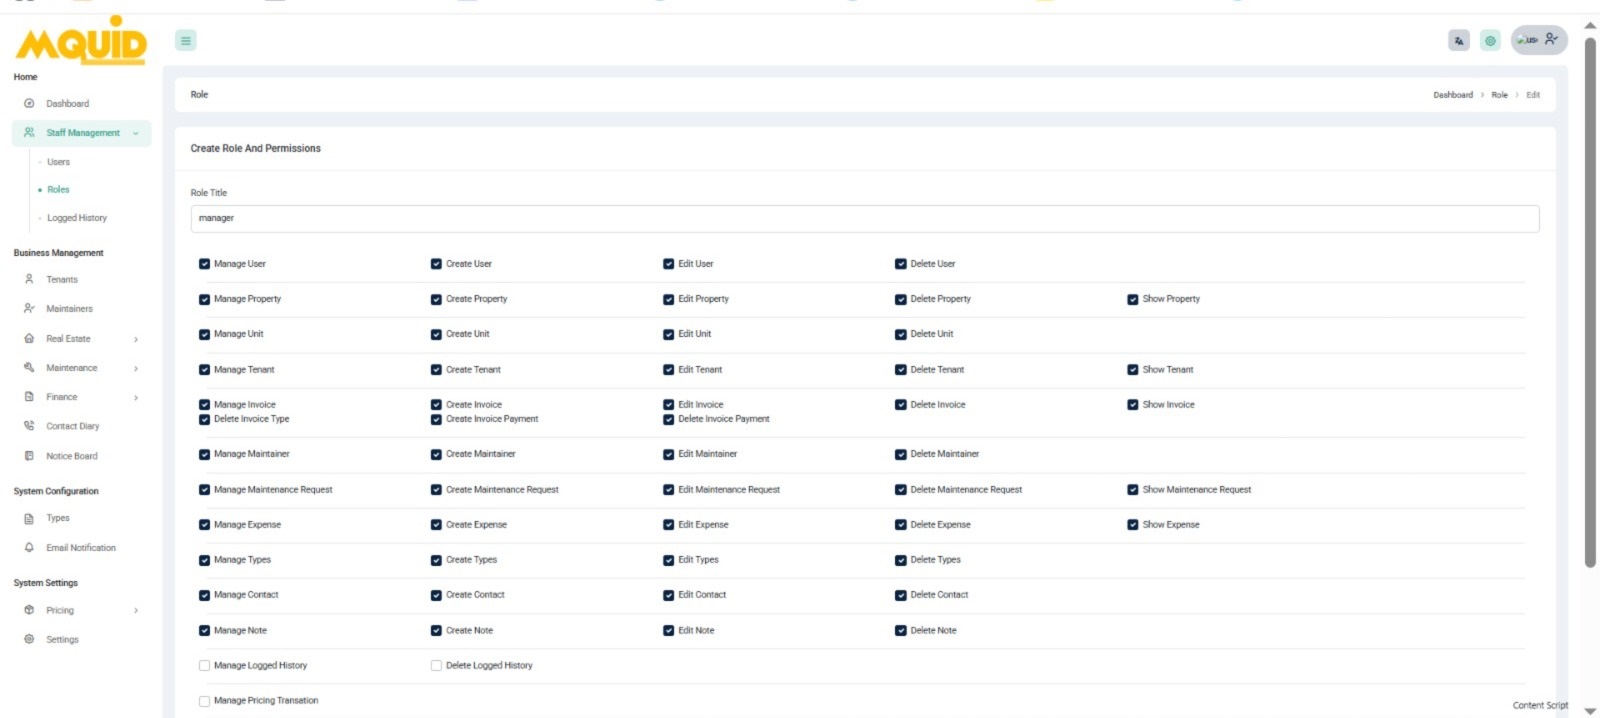Click the Finance document icon
Image resolution: width=1600 pixels, height=718 pixels.
pyautogui.click(x=29, y=396)
